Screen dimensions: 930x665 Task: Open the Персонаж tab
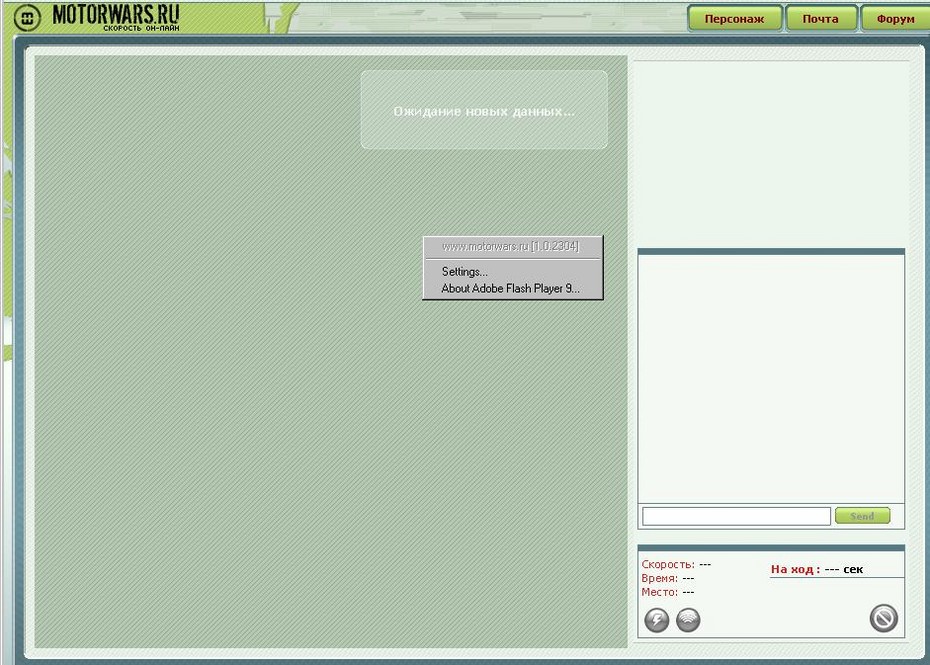[734, 18]
